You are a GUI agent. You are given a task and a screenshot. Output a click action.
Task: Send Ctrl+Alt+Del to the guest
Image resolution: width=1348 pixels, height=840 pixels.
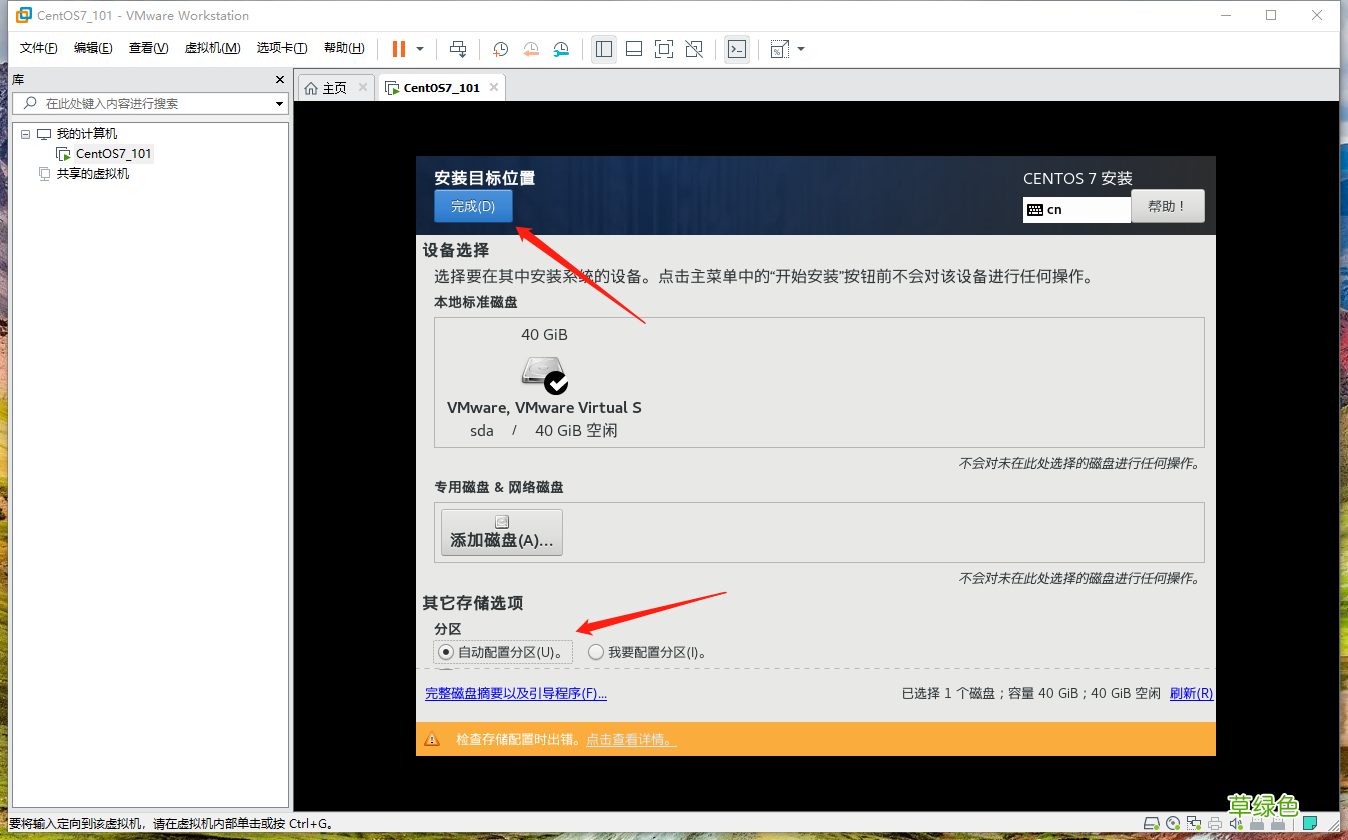[x=458, y=48]
